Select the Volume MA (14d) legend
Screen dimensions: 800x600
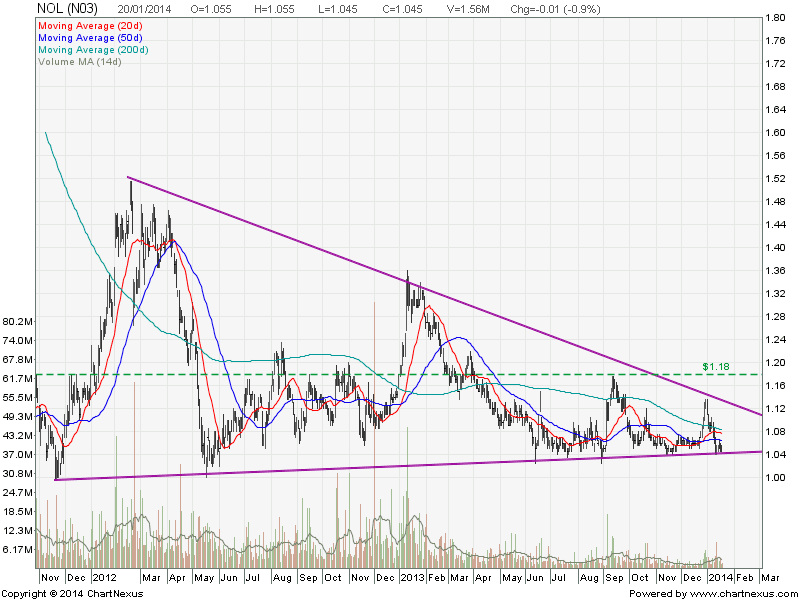80,62
